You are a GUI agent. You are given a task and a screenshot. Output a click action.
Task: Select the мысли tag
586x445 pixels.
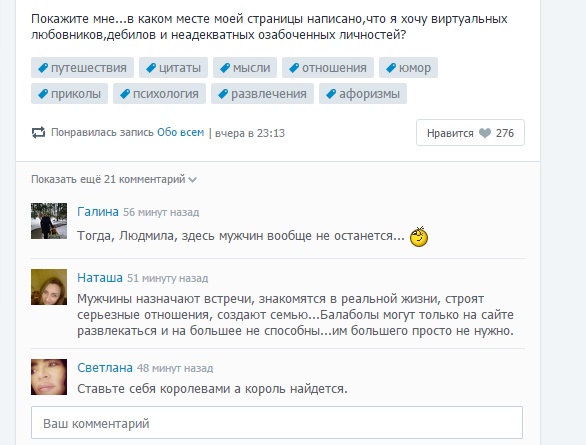245,68
